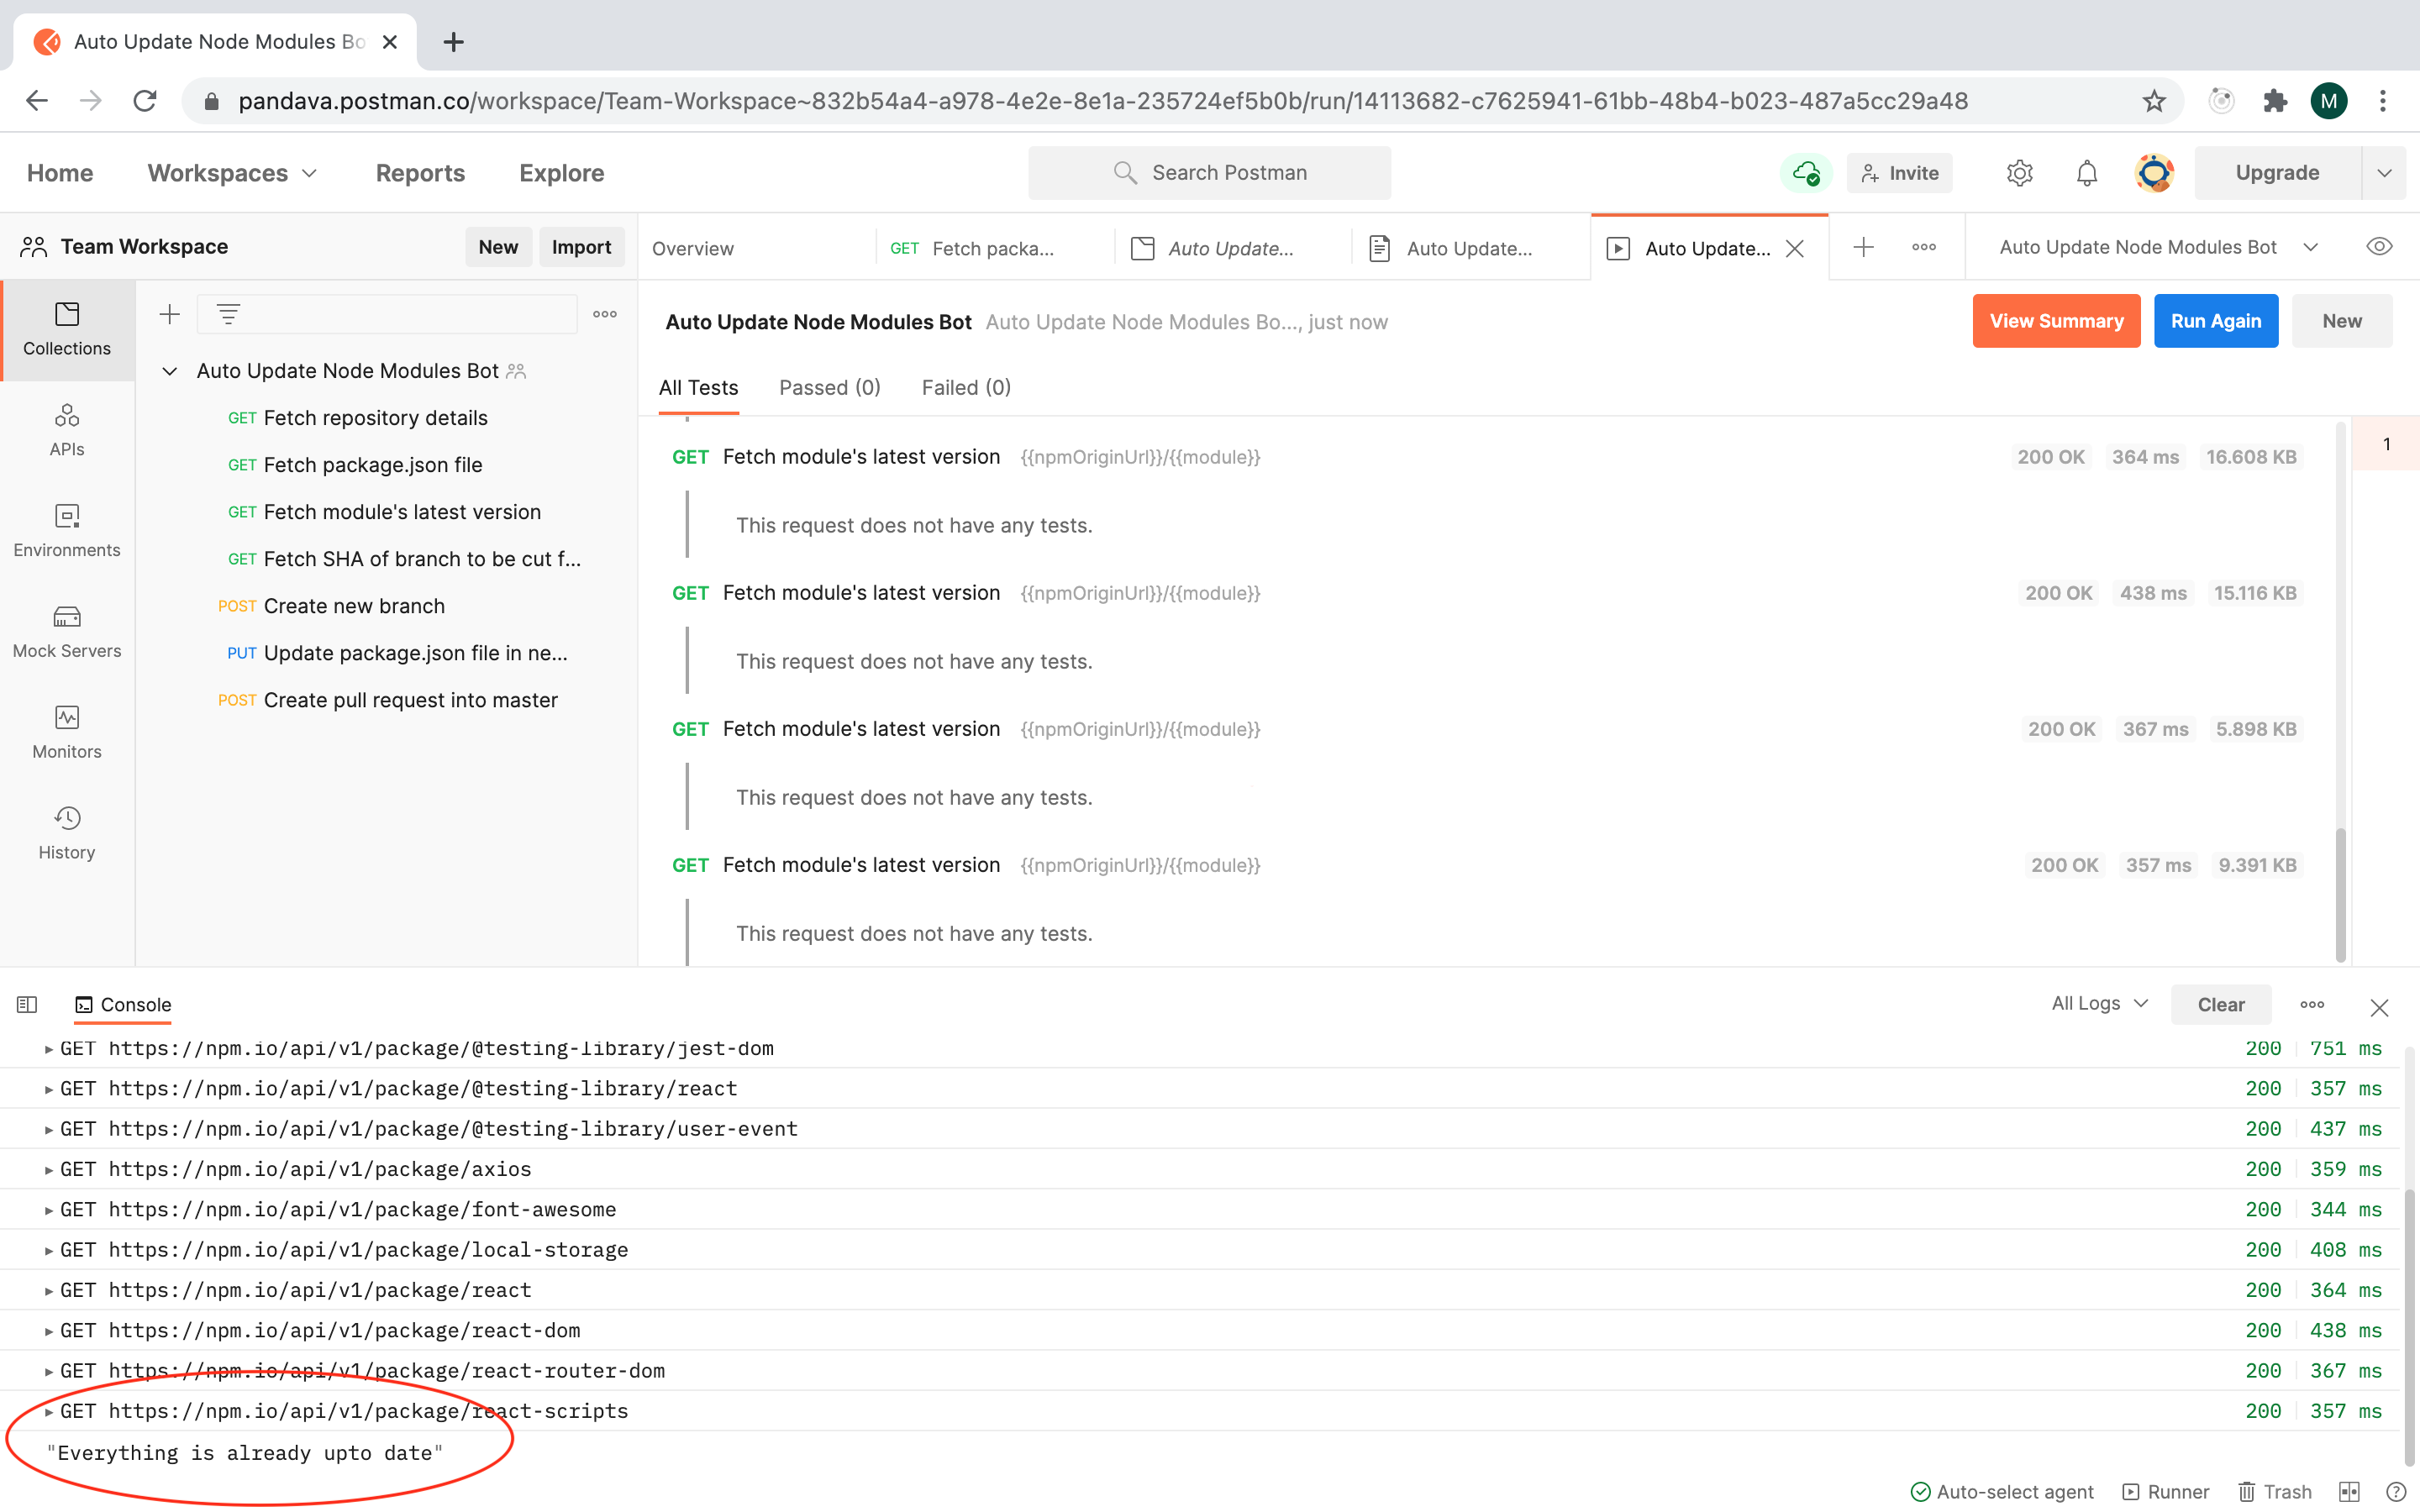Screen dimensions: 2420x1512
Task: Expand the react-scripts GET console log entry
Action: click(x=48, y=1411)
